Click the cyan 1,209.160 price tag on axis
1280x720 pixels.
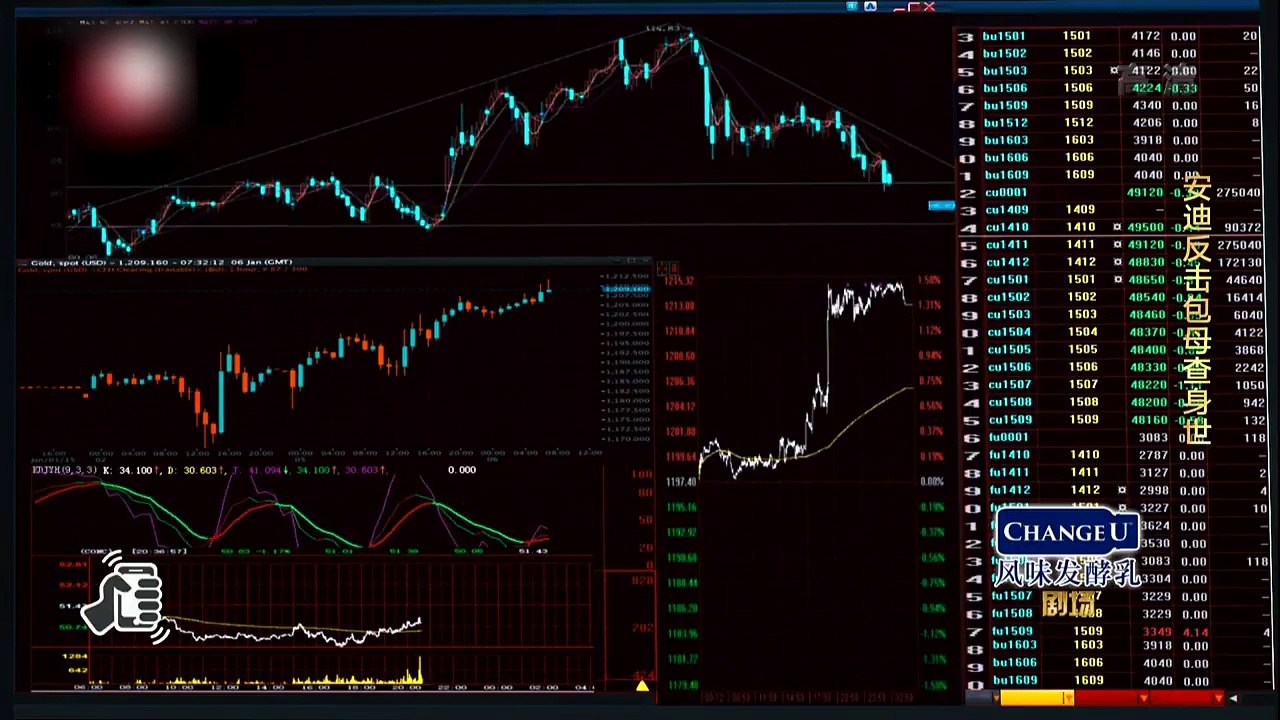625,289
